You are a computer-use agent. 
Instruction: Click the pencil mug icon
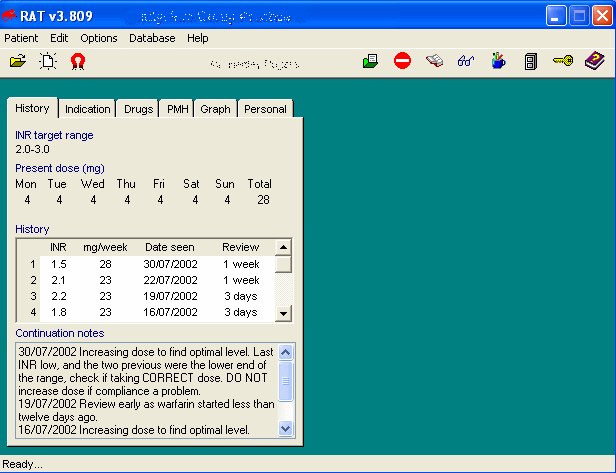coord(498,61)
